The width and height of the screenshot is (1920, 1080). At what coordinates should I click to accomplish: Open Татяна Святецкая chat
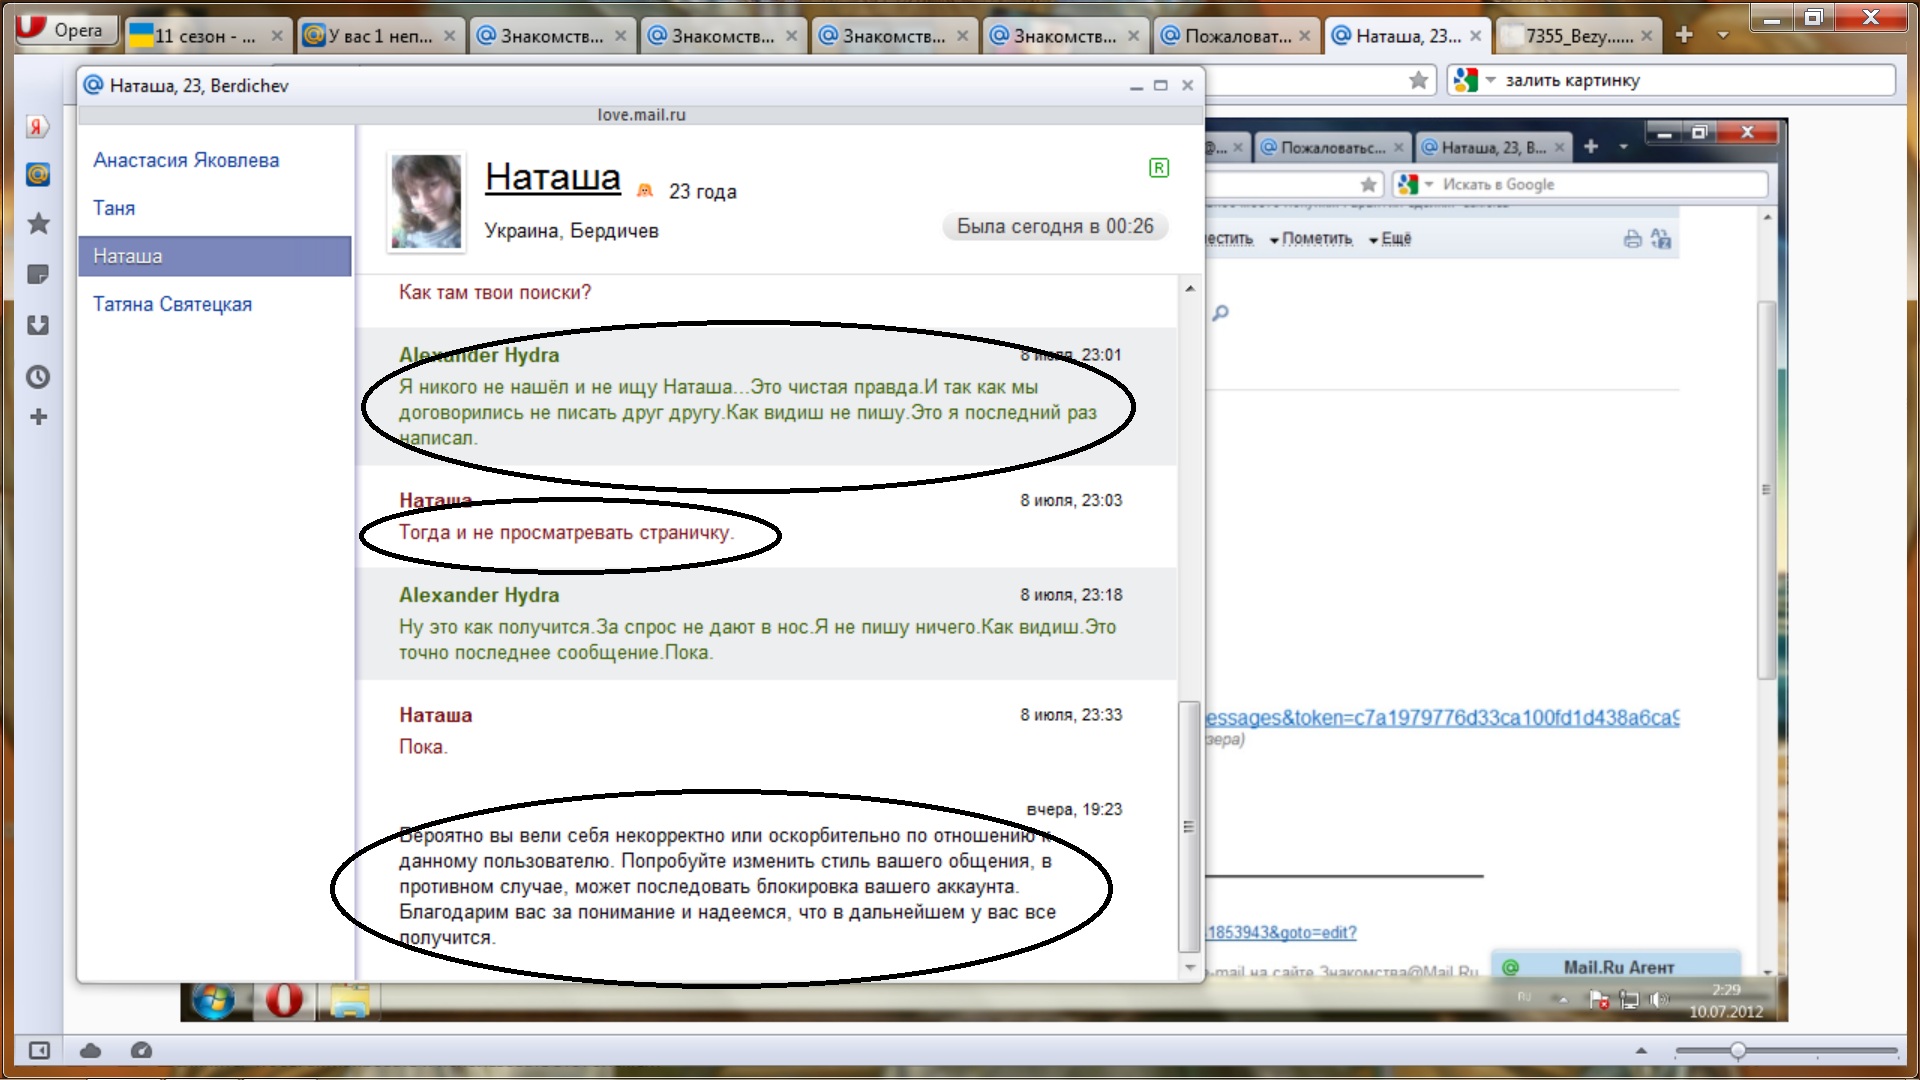(172, 304)
